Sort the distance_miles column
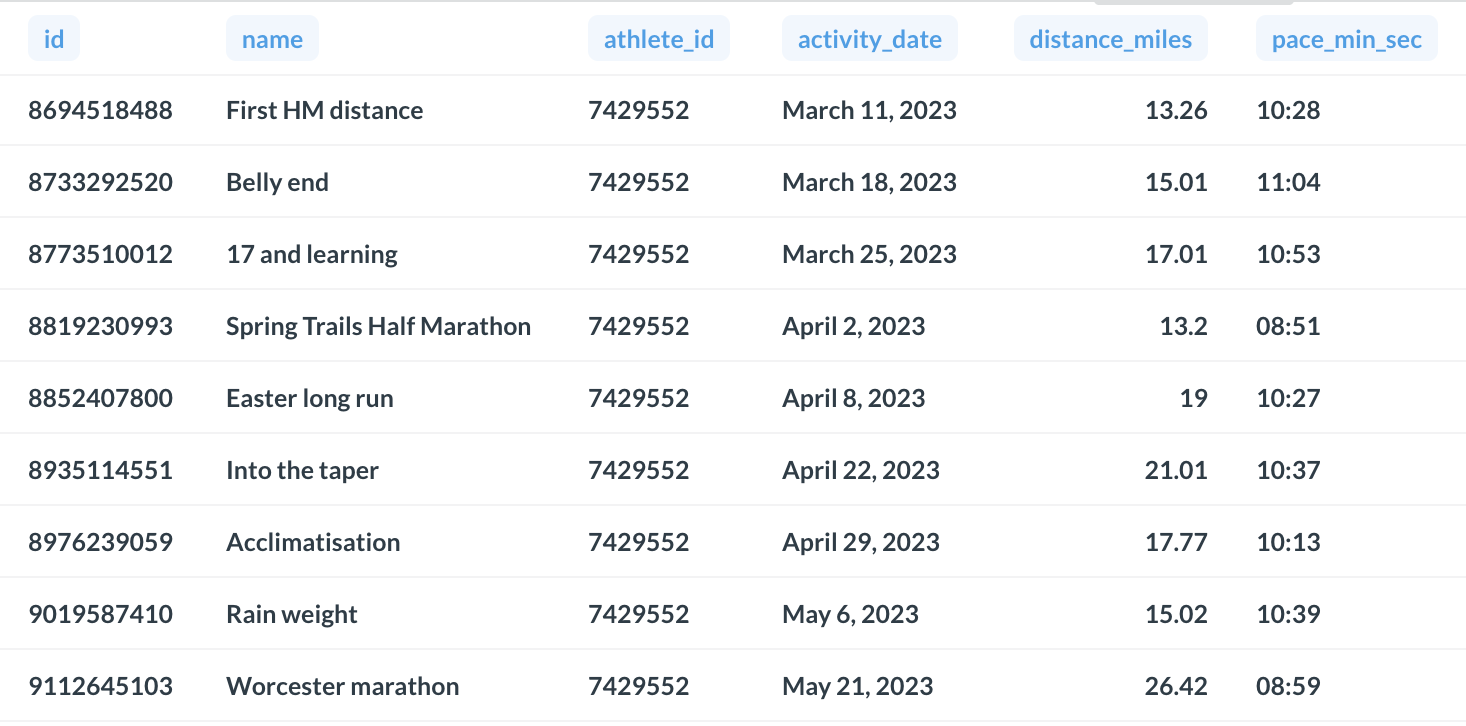Screen dimensions: 1466x726 coord(1110,38)
